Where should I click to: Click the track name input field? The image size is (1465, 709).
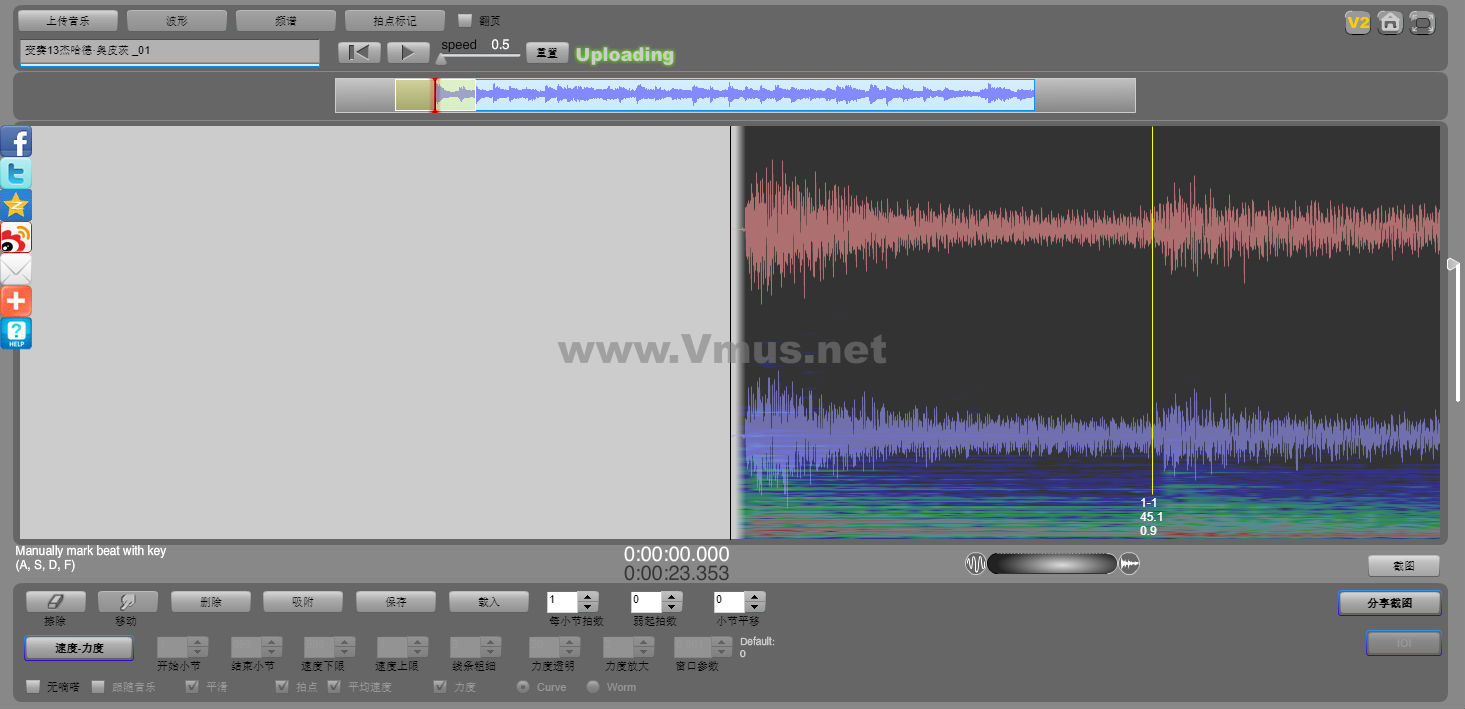tap(169, 51)
